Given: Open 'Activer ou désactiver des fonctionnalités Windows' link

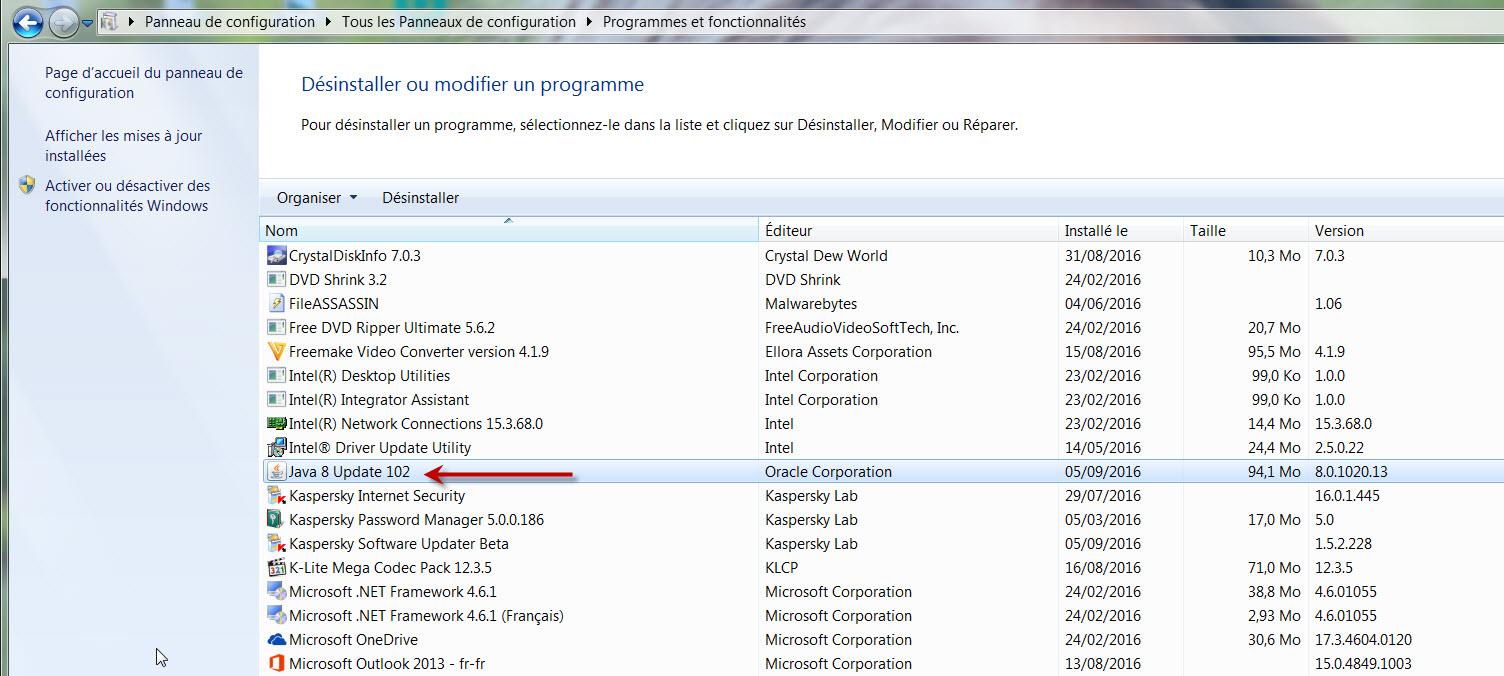Looking at the screenshot, I should click(x=127, y=196).
